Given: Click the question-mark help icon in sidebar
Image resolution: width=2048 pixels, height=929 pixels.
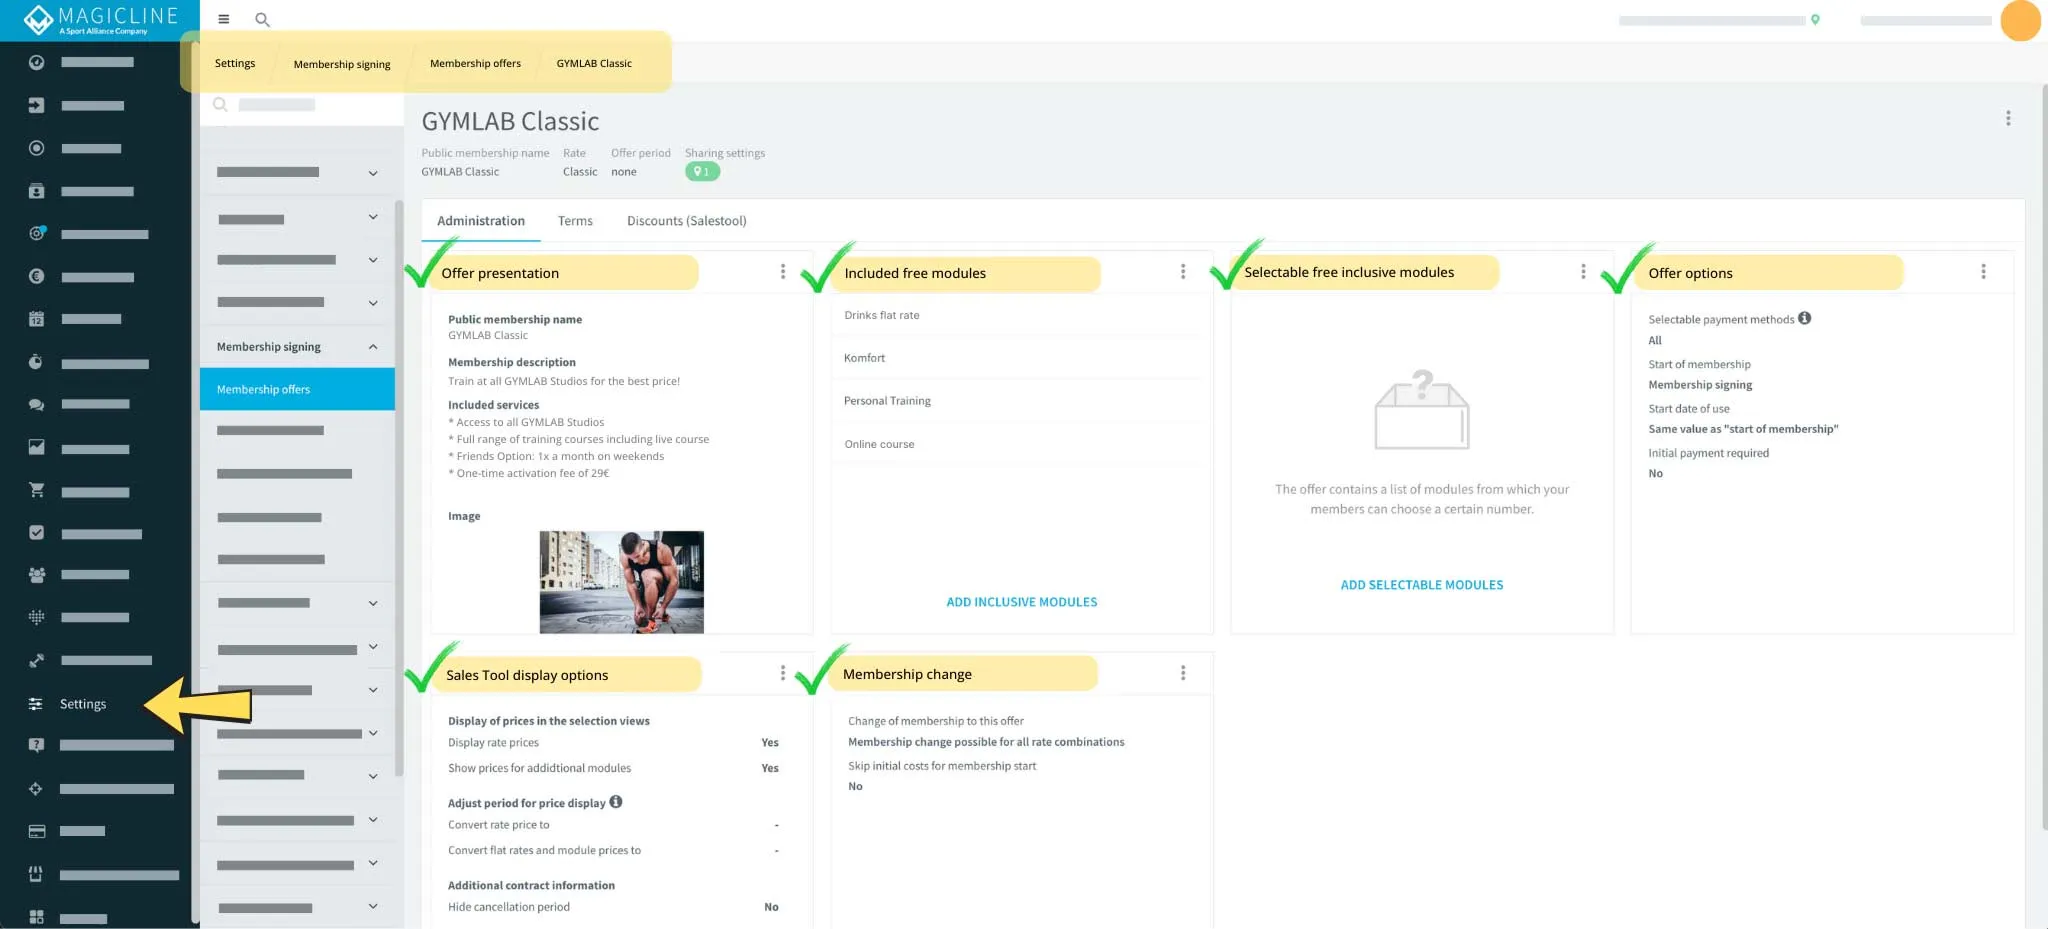Looking at the screenshot, I should [36, 745].
